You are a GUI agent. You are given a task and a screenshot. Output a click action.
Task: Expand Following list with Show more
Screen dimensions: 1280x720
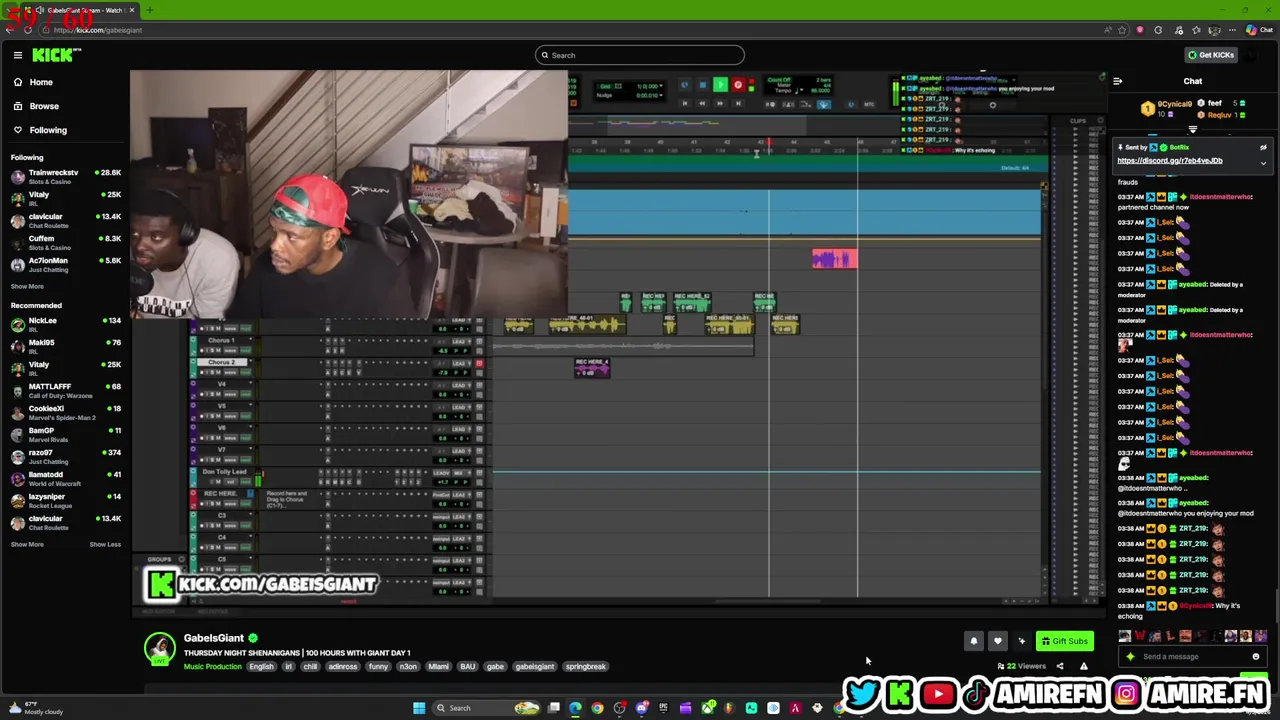pyautogui.click(x=27, y=286)
